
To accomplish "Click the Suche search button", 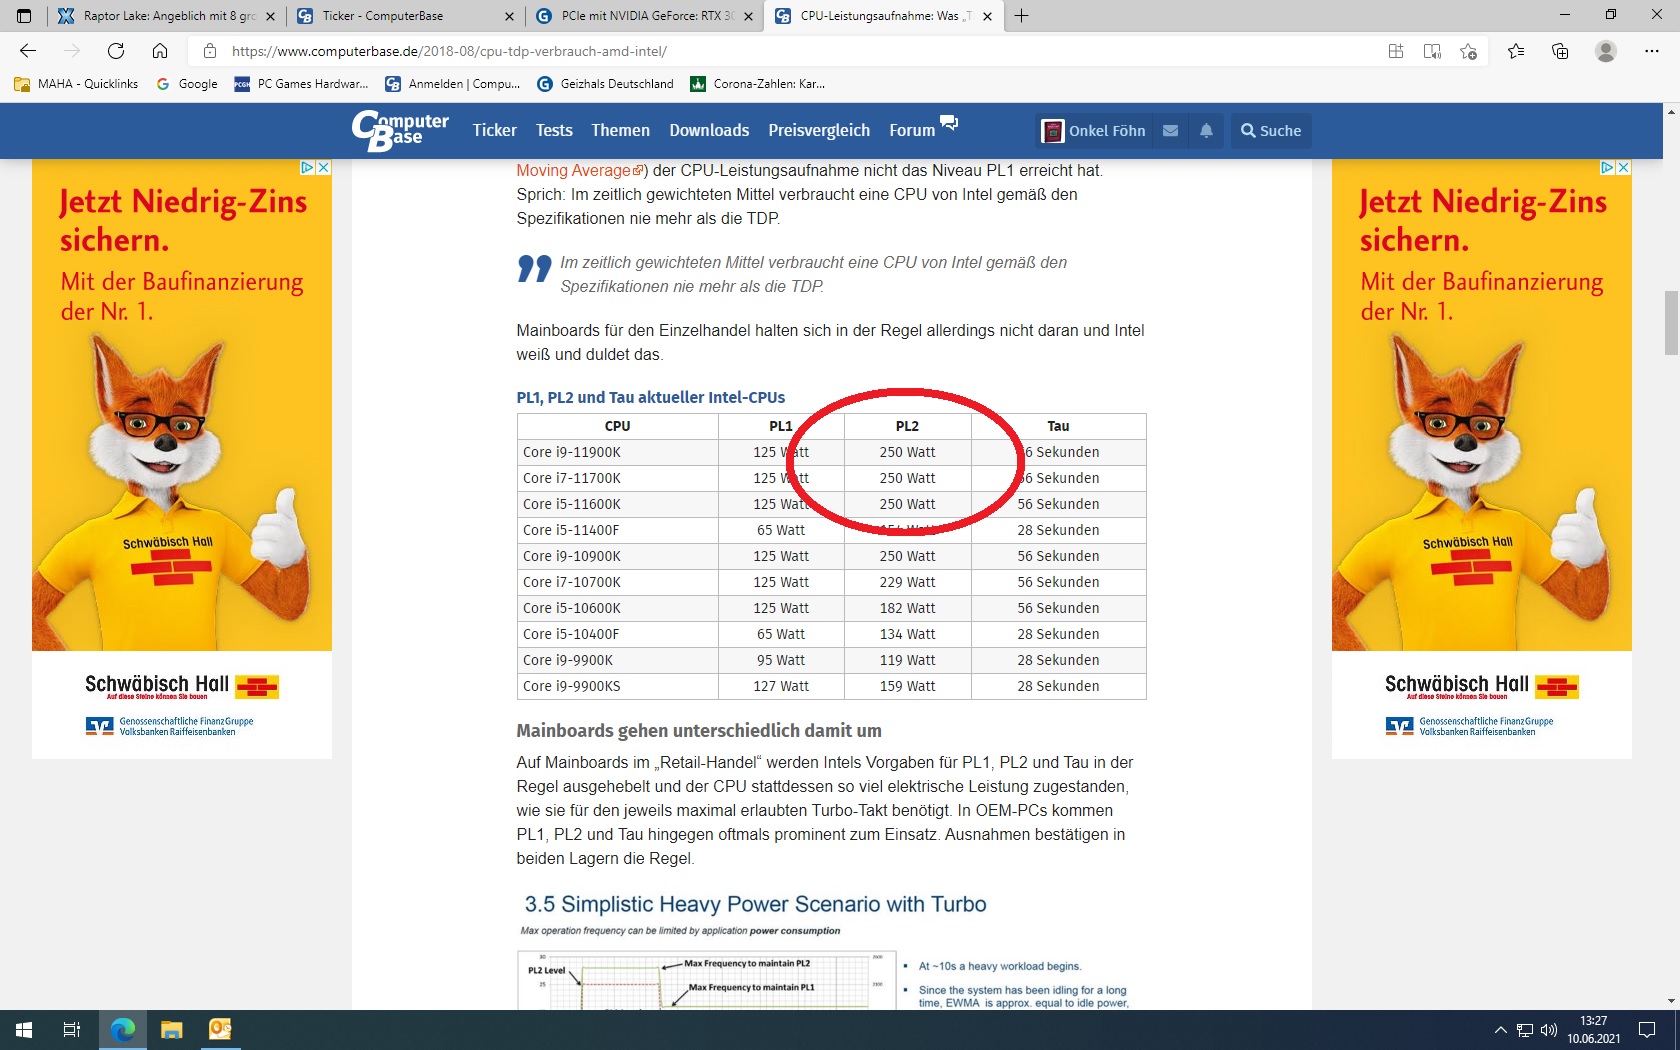I will [1271, 131].
